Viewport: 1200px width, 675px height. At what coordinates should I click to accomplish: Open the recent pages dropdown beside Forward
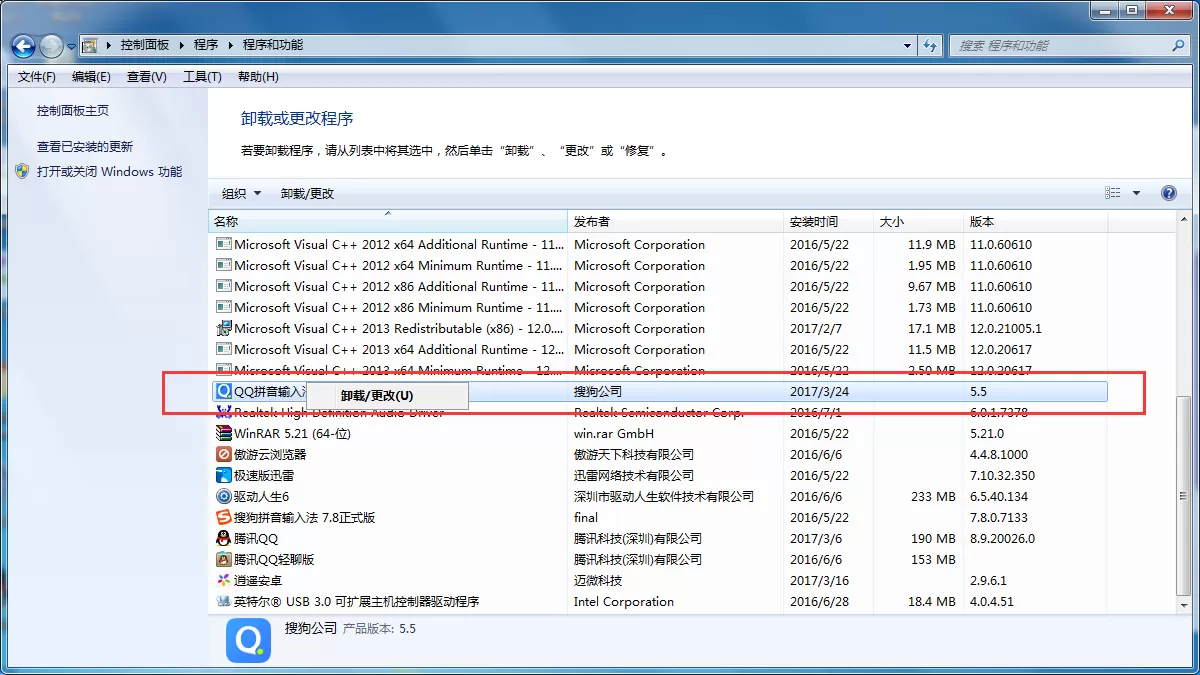tap(71, 46)
